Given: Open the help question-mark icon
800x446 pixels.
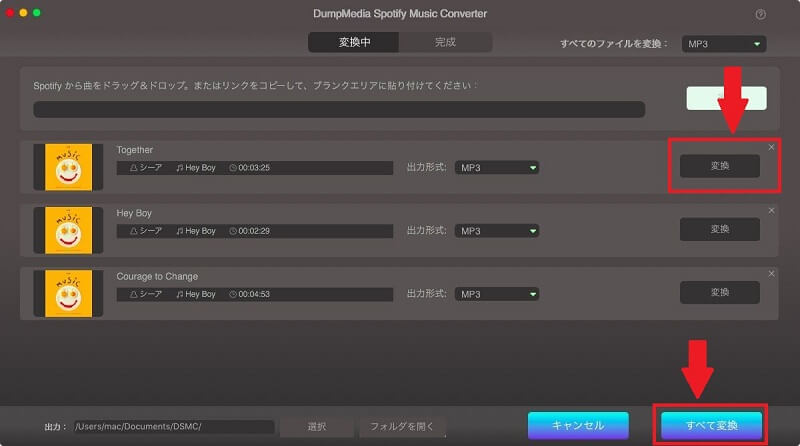Looking at the screenshot, I should tap(760, 14).
